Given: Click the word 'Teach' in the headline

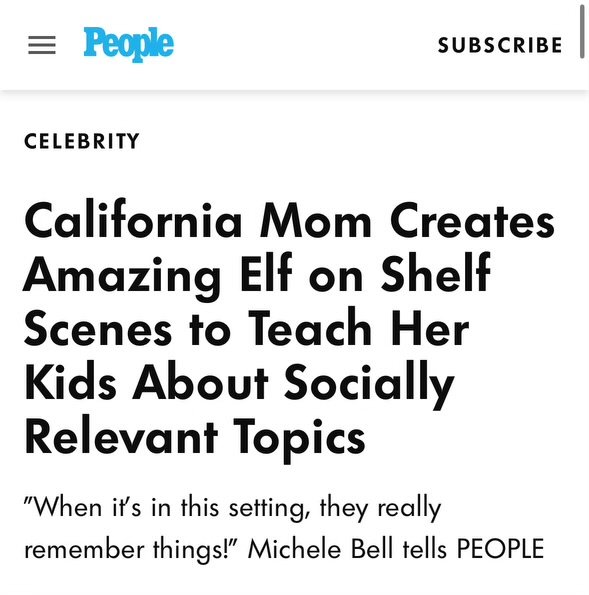Looking at the screenshot, I should (309, 327).
